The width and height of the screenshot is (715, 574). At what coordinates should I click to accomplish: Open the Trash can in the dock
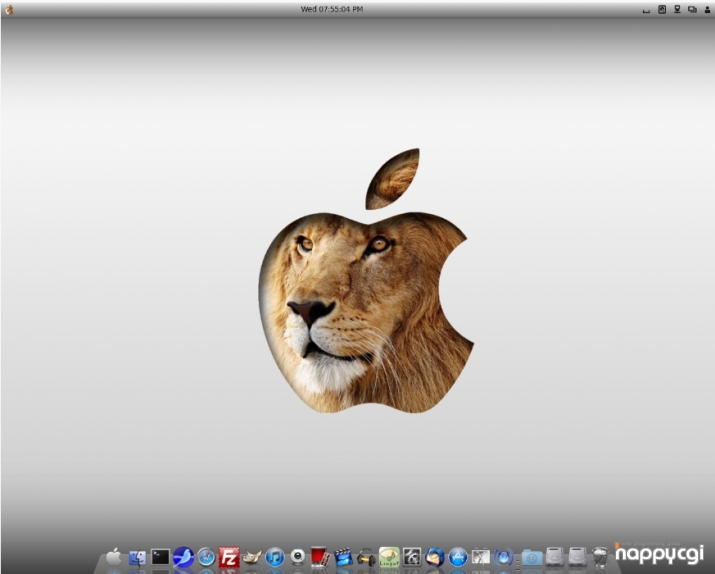tap(600, 557)
